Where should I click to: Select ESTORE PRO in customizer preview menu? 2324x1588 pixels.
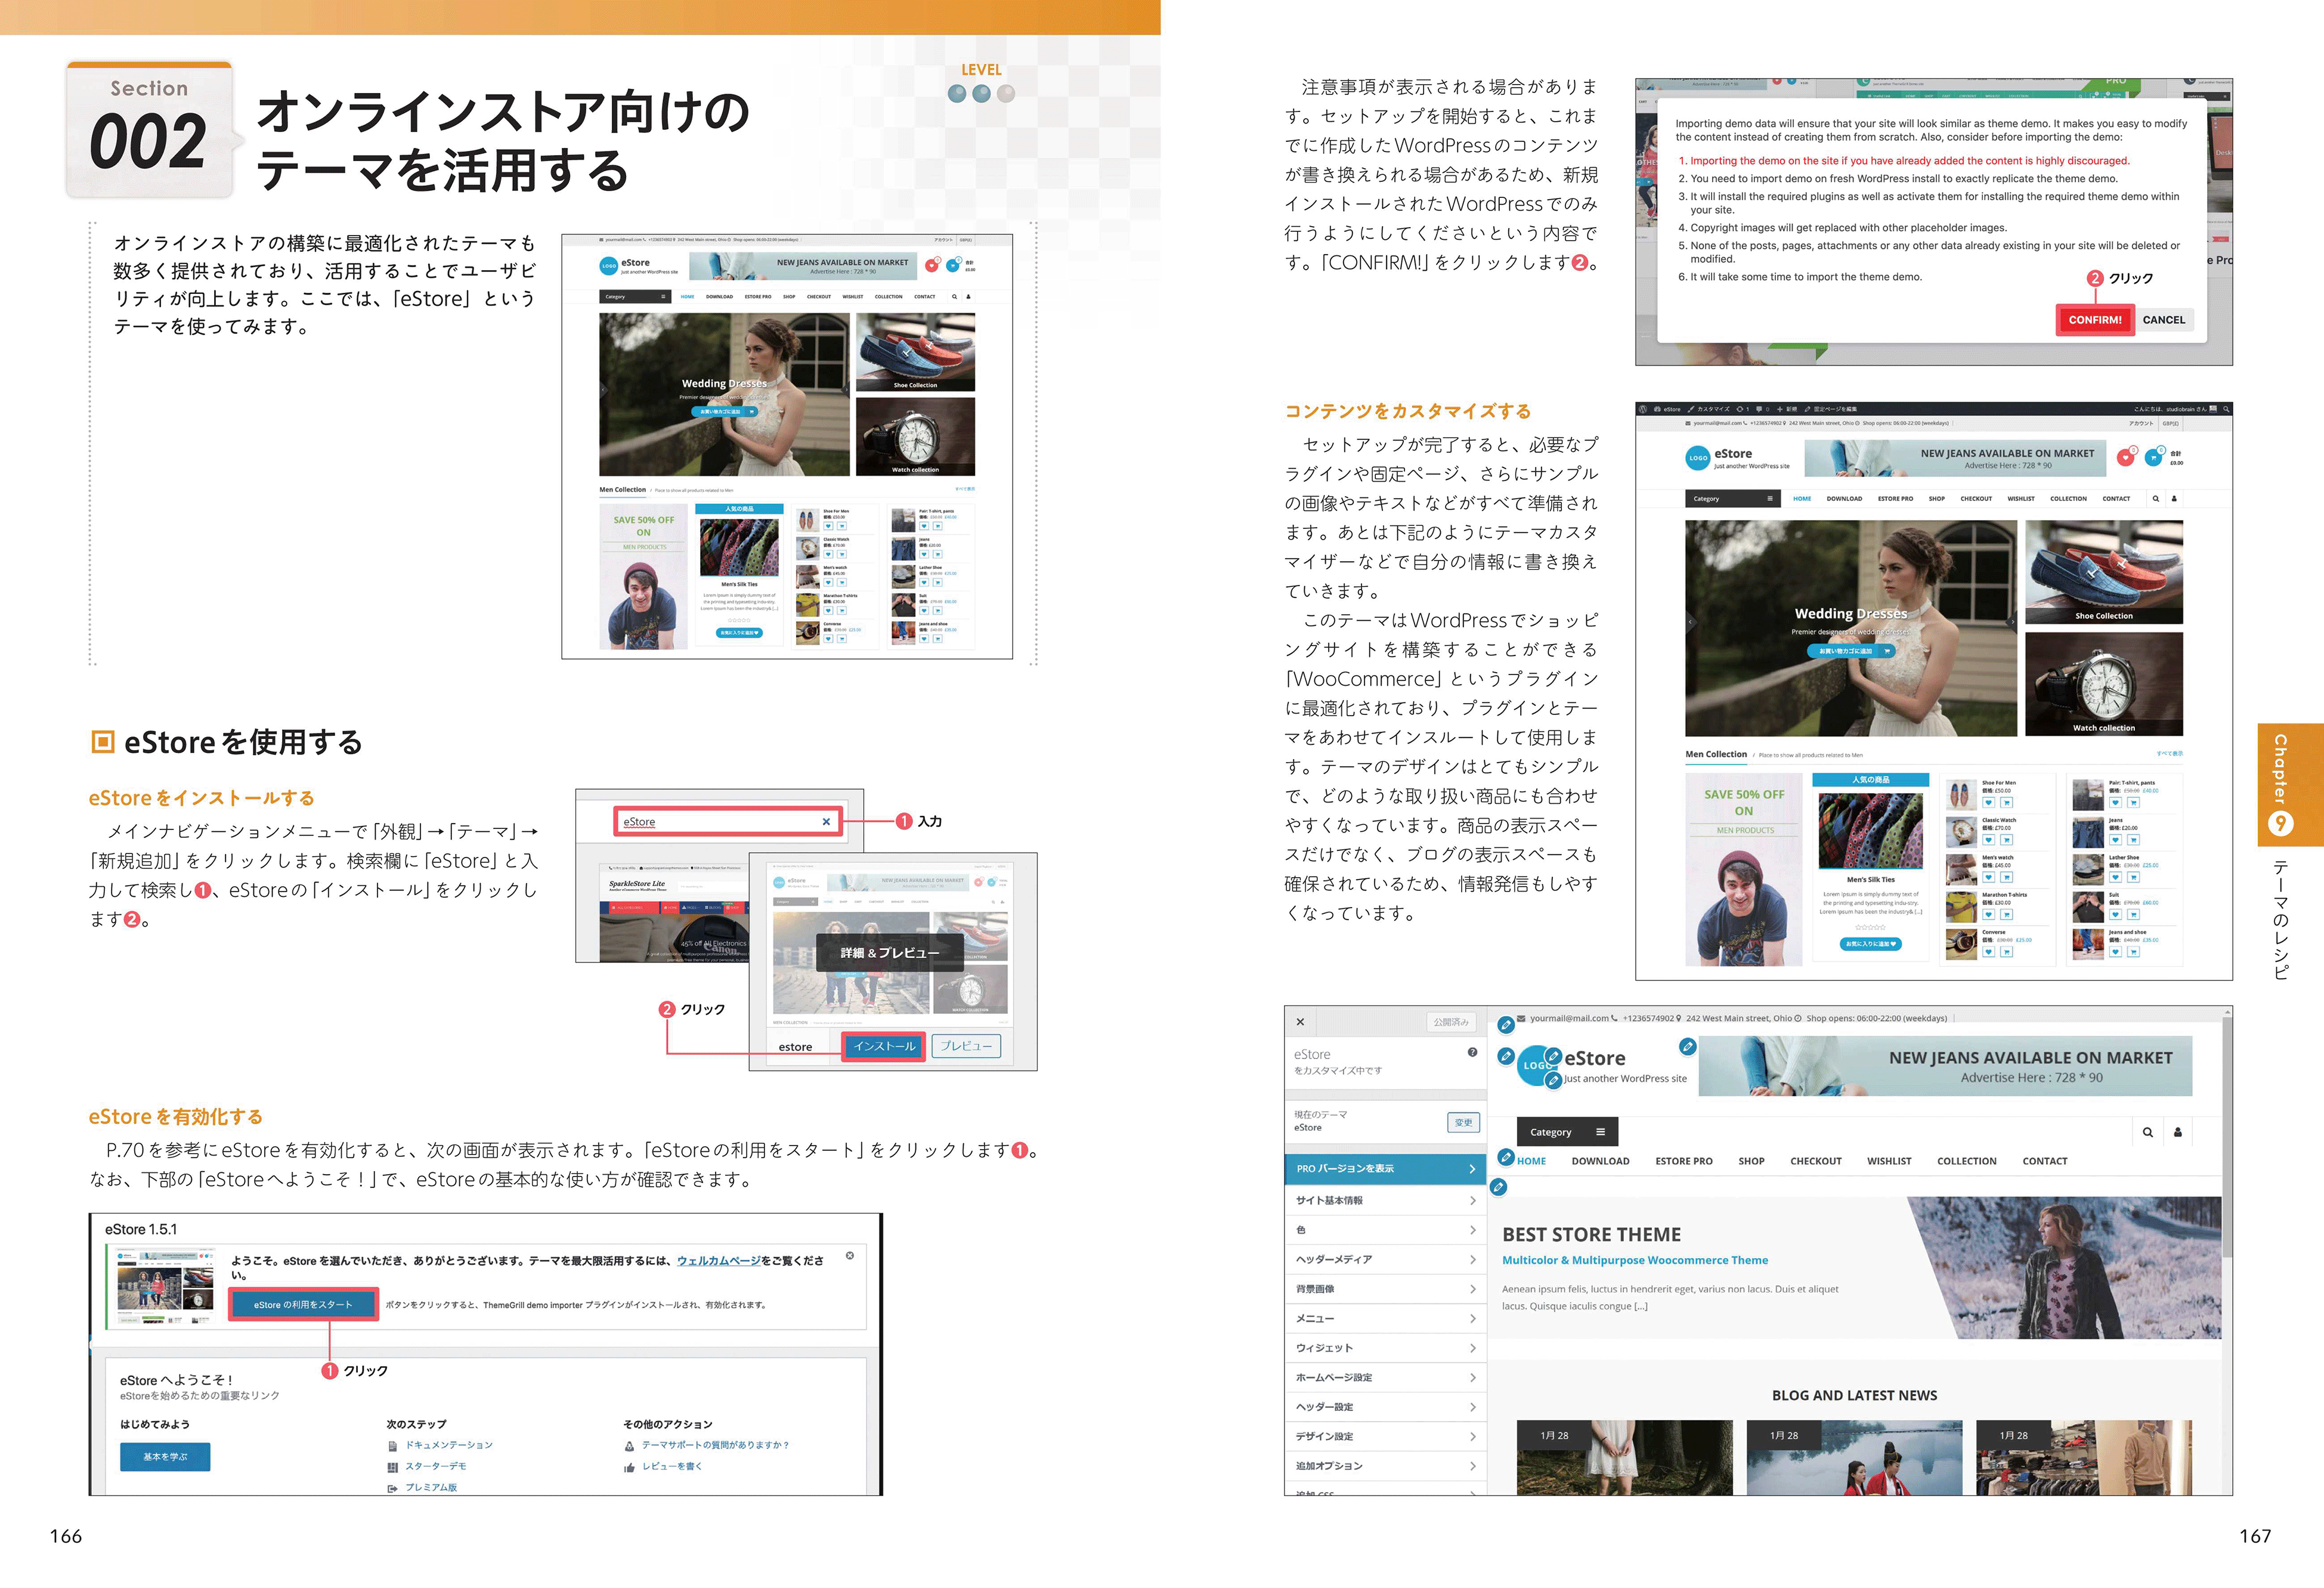1683,1161
